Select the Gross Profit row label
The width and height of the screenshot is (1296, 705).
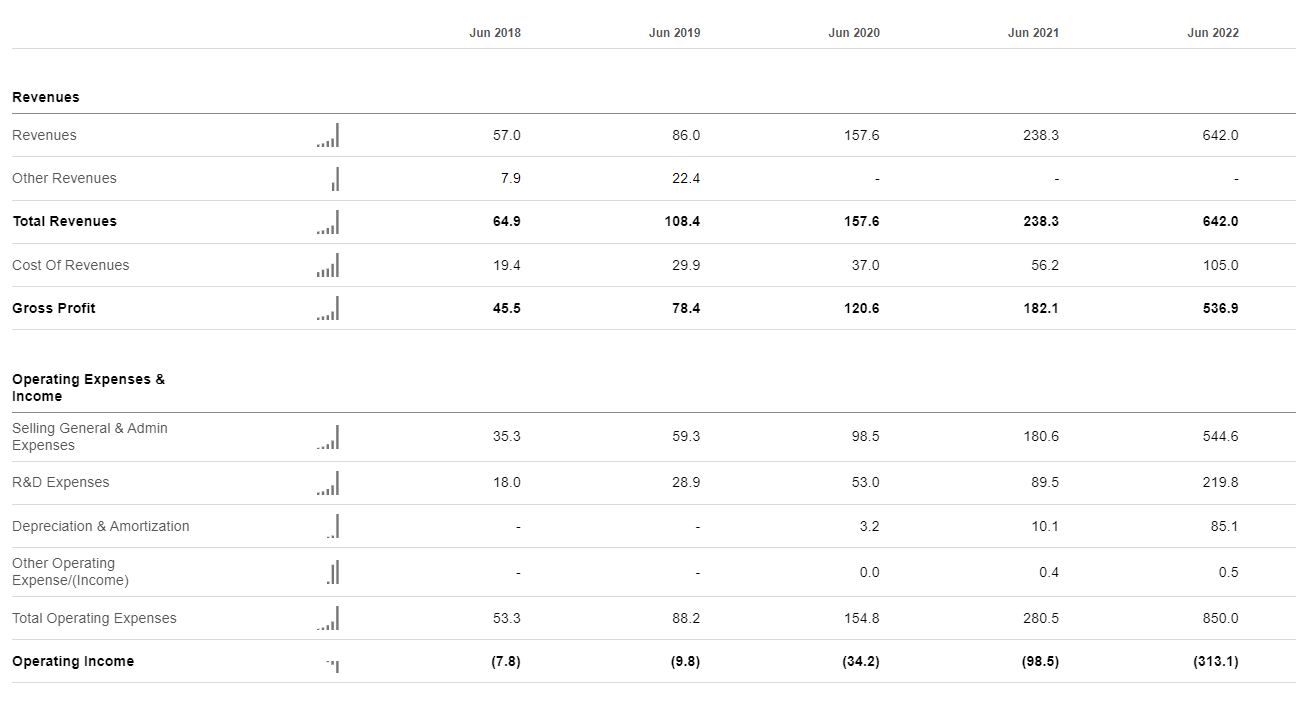(x=54, y=308)
